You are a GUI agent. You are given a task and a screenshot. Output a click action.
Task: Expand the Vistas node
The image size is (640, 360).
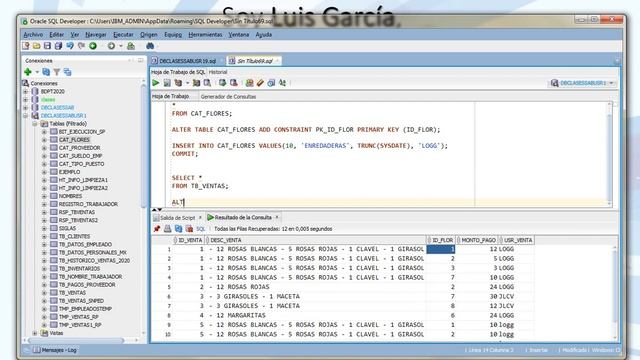click(x=35, y=333)
